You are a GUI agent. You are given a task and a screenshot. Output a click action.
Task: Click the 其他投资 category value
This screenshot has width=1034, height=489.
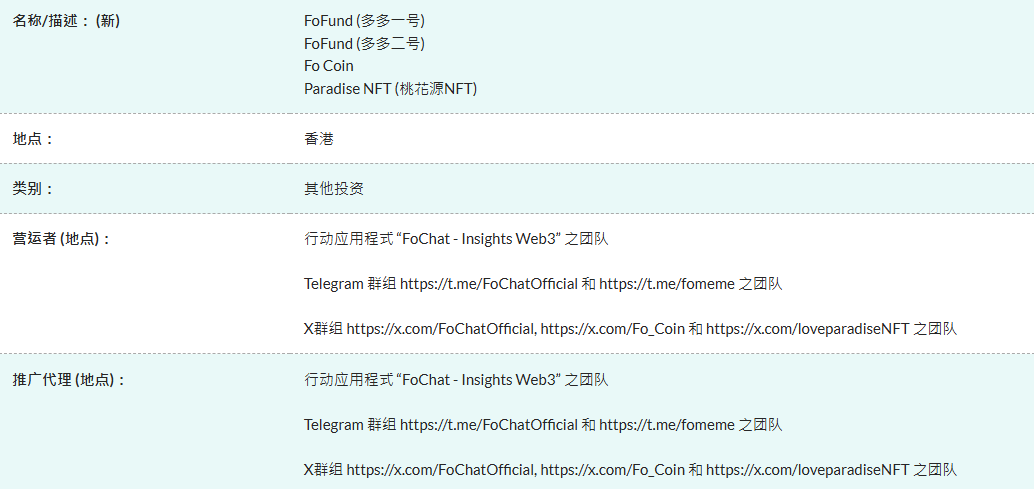(x=334, y=189)
